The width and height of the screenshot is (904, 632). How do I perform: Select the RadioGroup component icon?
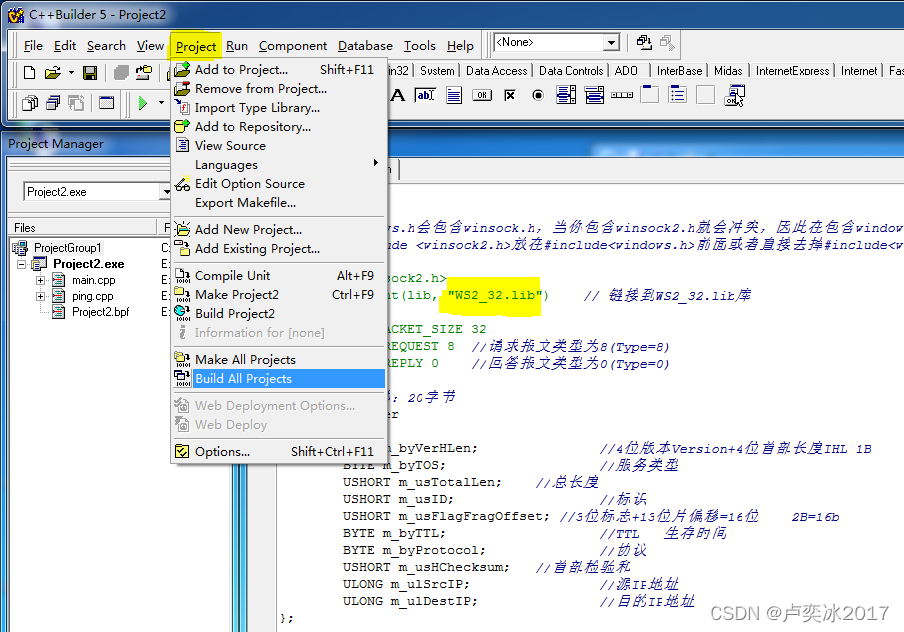tap(678, 94)
